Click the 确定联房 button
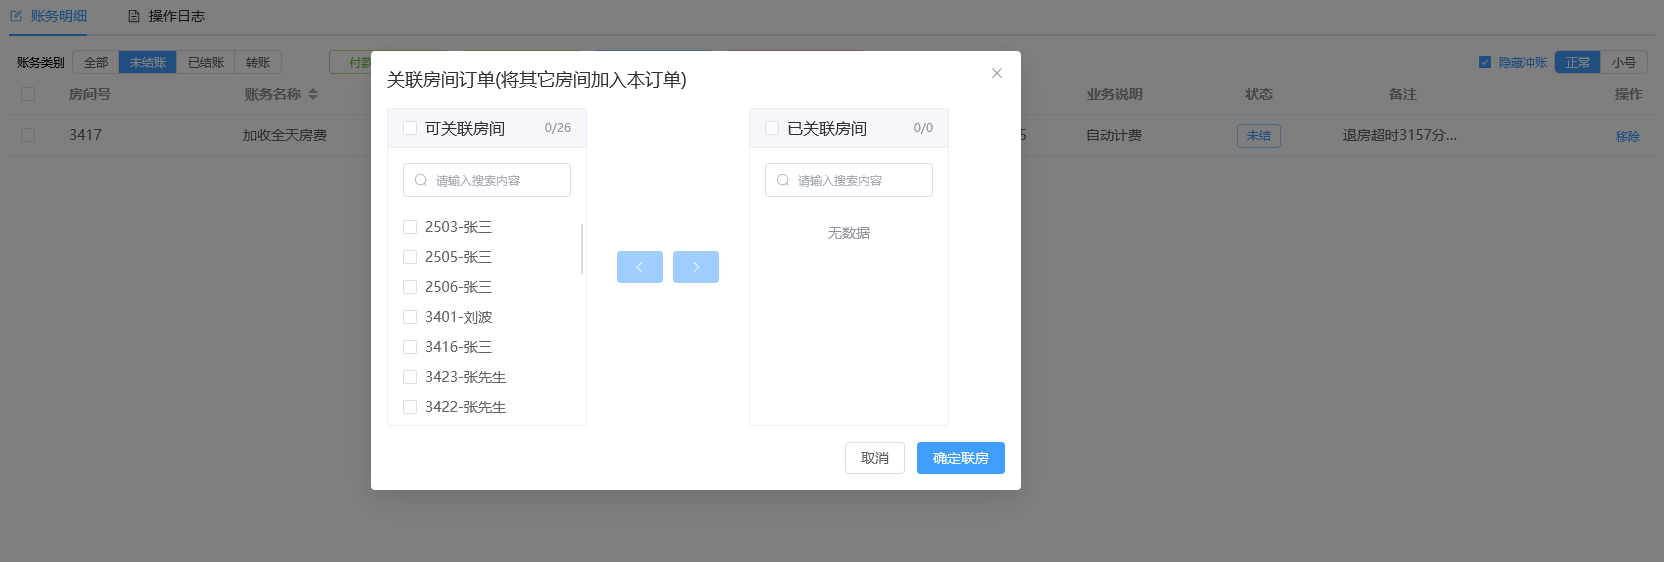This screenshot has width=1664, height=562. (961, 458)
